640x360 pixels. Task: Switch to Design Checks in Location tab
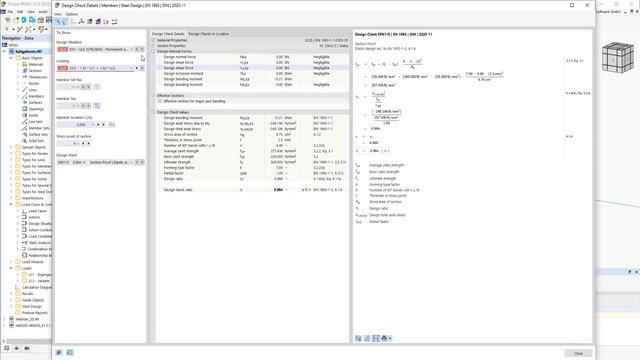point(209,34)
